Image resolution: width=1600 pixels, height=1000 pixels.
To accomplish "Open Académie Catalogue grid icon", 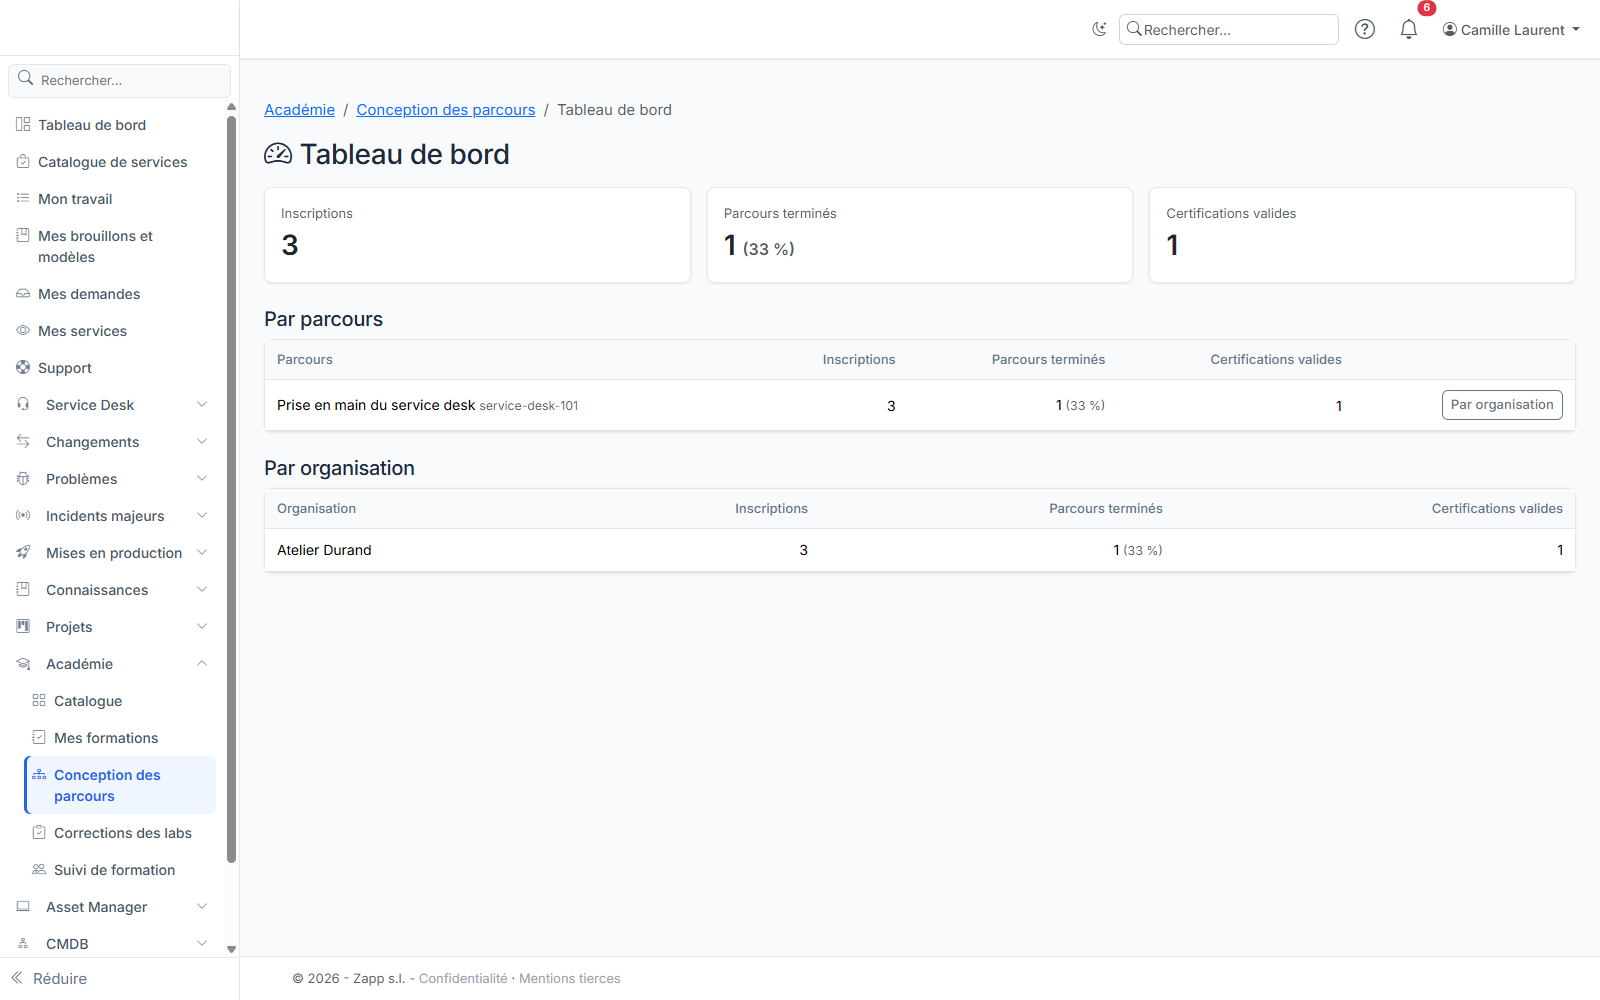I will click(39, 700).
